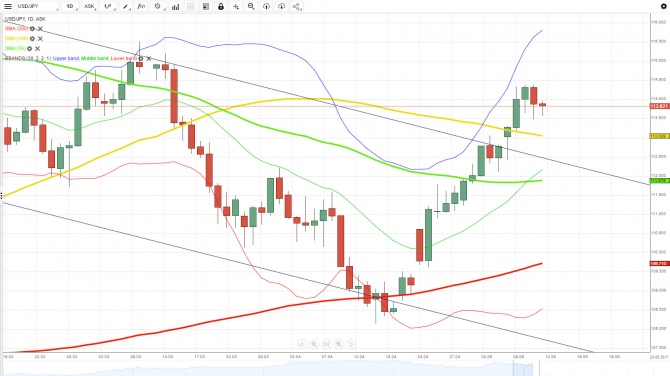The image size is (670, 376).
Task: Remove the SMA (200) indicator
Action: (x=40, y=29)
